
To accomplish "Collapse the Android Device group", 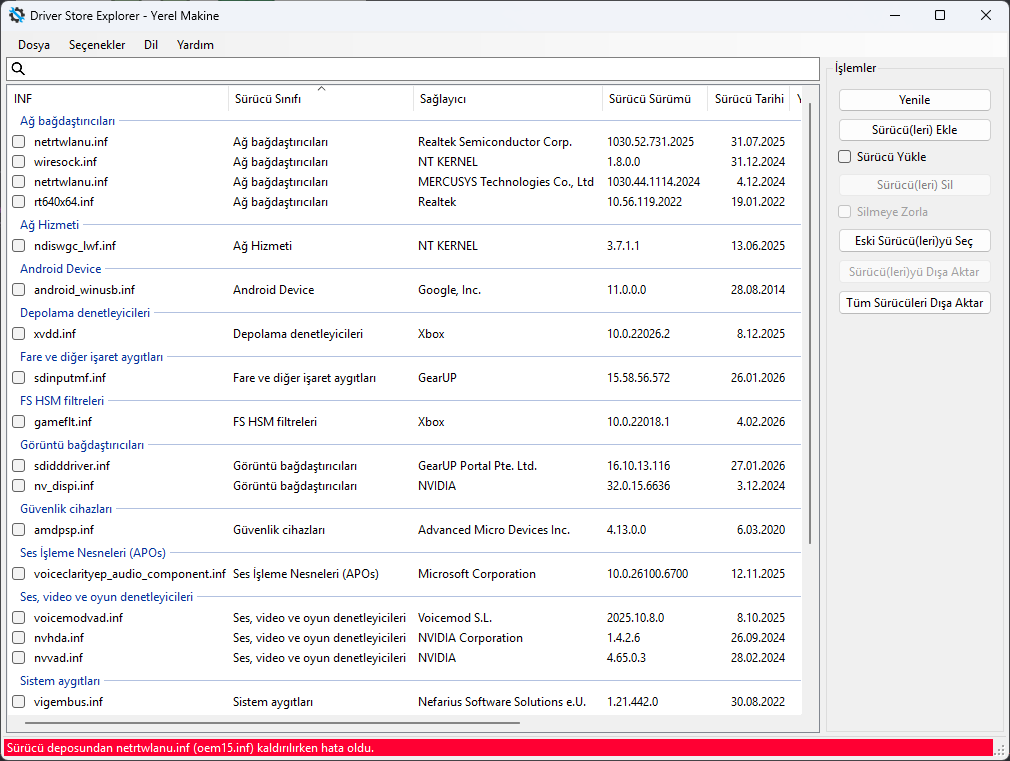I will (61, 269).
